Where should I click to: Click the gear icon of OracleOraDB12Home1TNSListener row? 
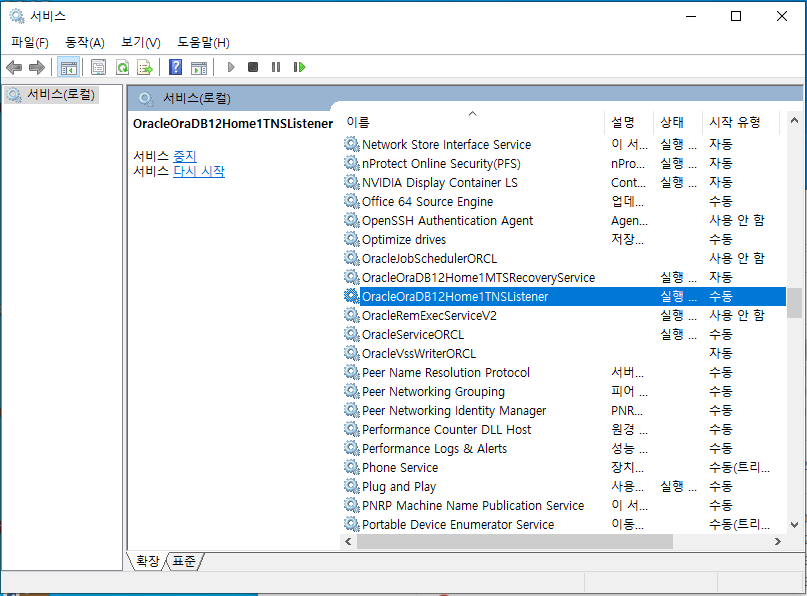click(x=352, y=296)
